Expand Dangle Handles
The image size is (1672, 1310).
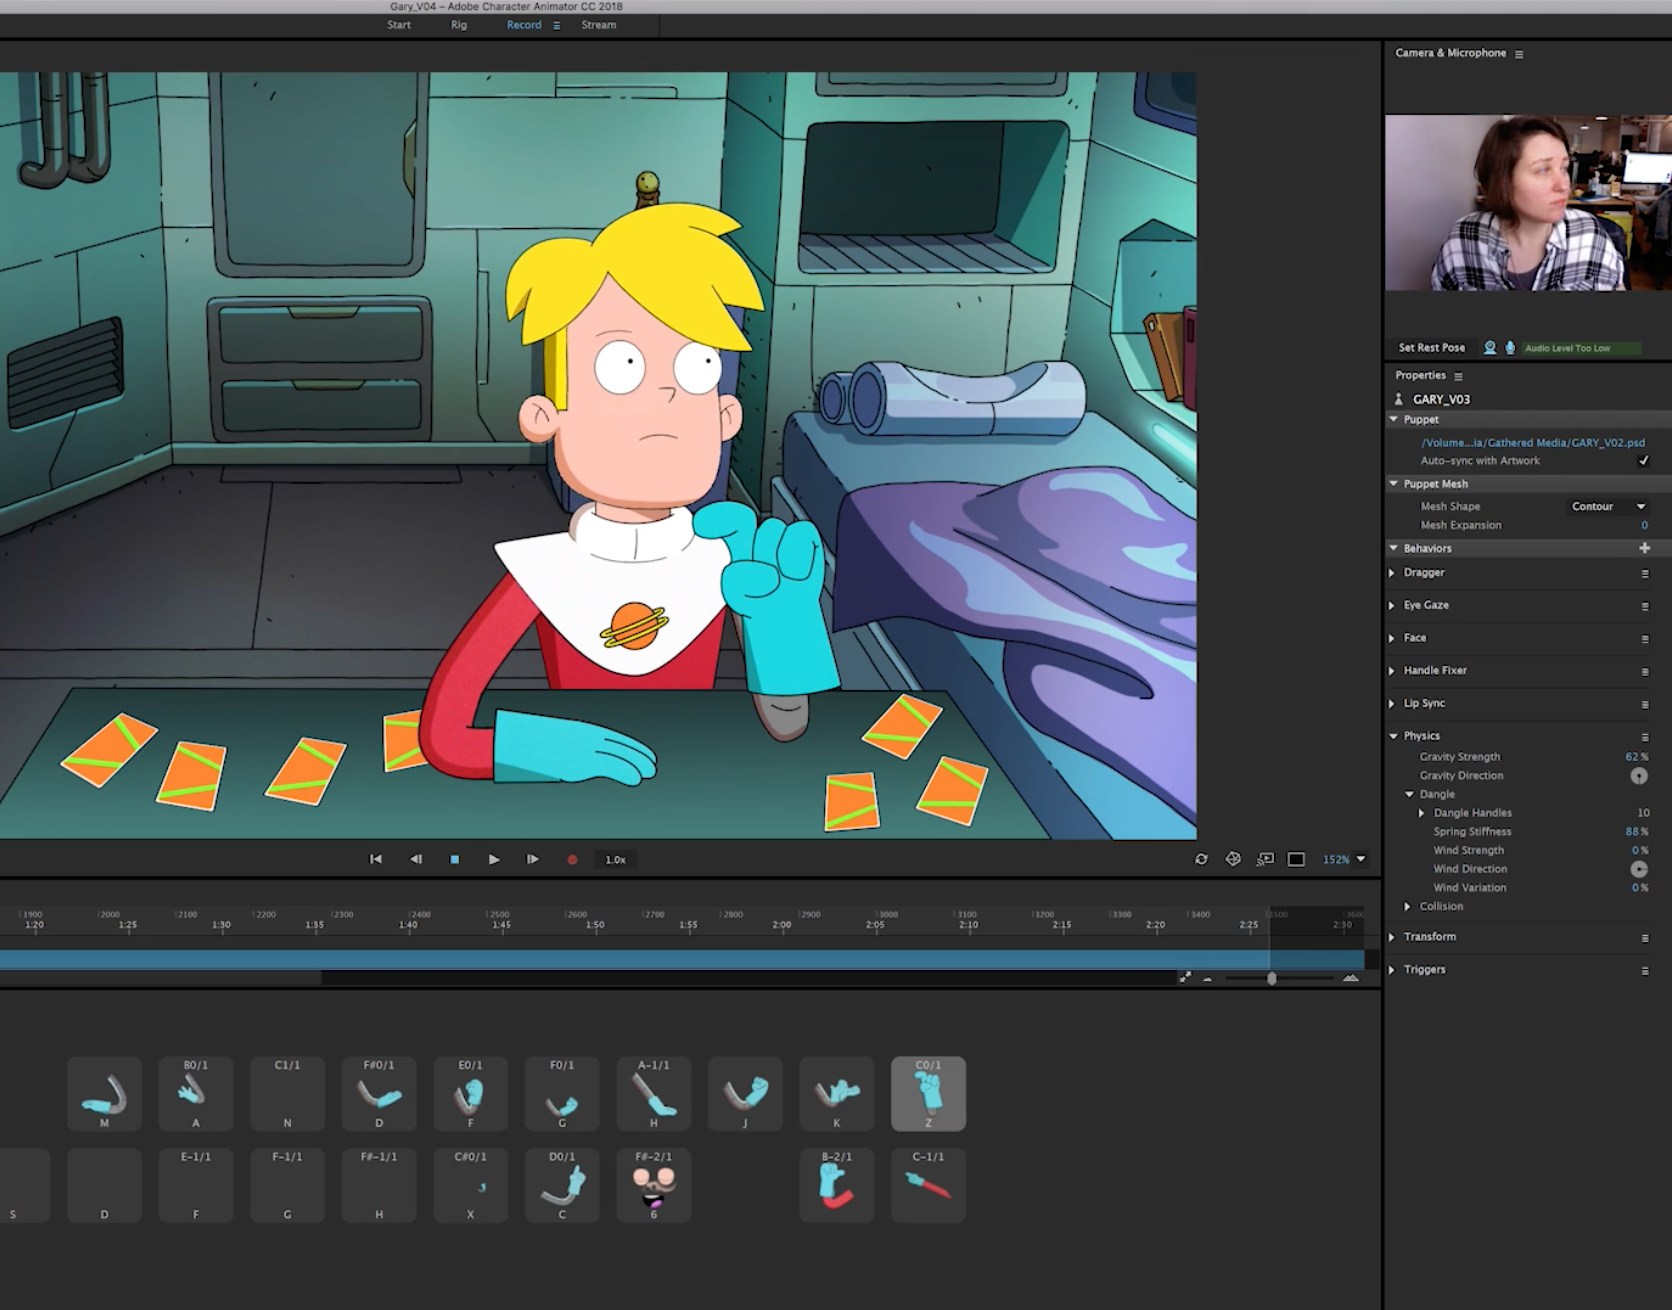tap(1422, 813)
